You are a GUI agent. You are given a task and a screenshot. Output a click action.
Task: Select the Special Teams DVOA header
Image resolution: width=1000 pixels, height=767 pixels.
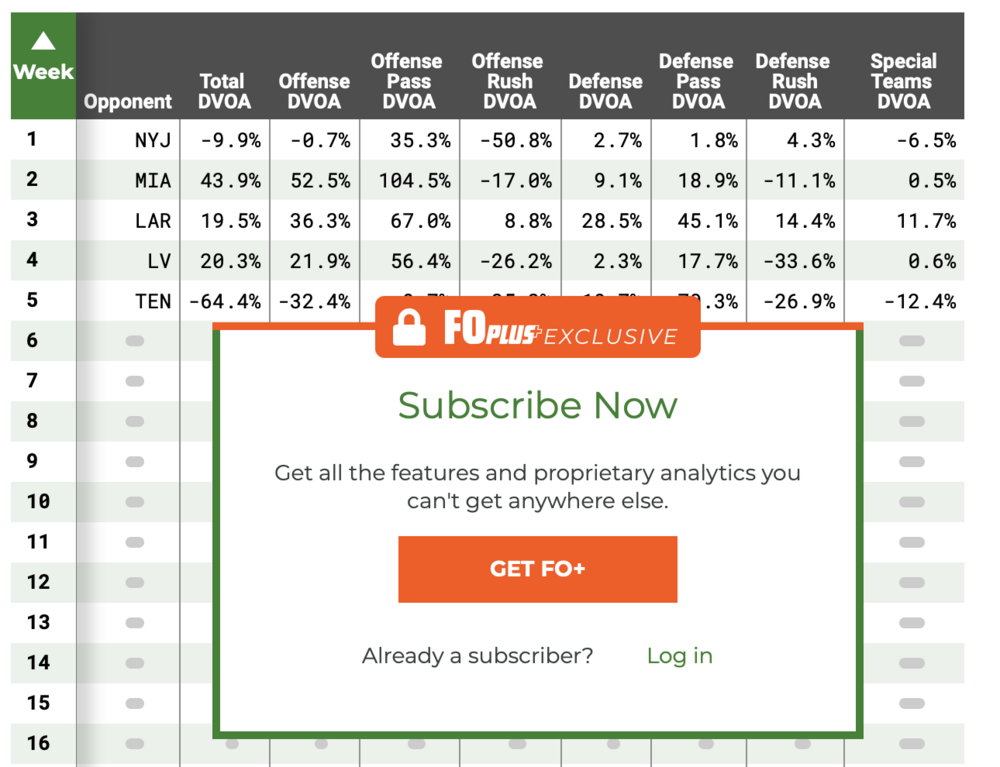click(x=903, y=81)
